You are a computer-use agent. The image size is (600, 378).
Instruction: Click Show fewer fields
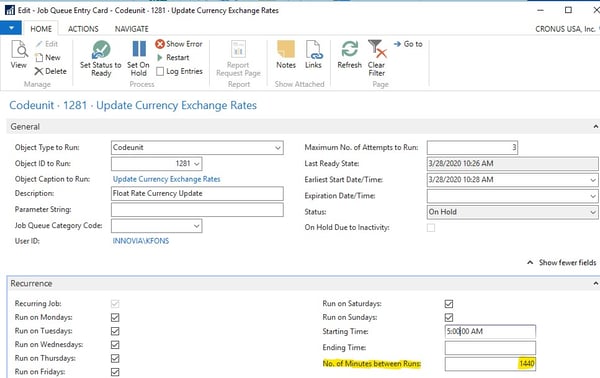coord(562,262)
